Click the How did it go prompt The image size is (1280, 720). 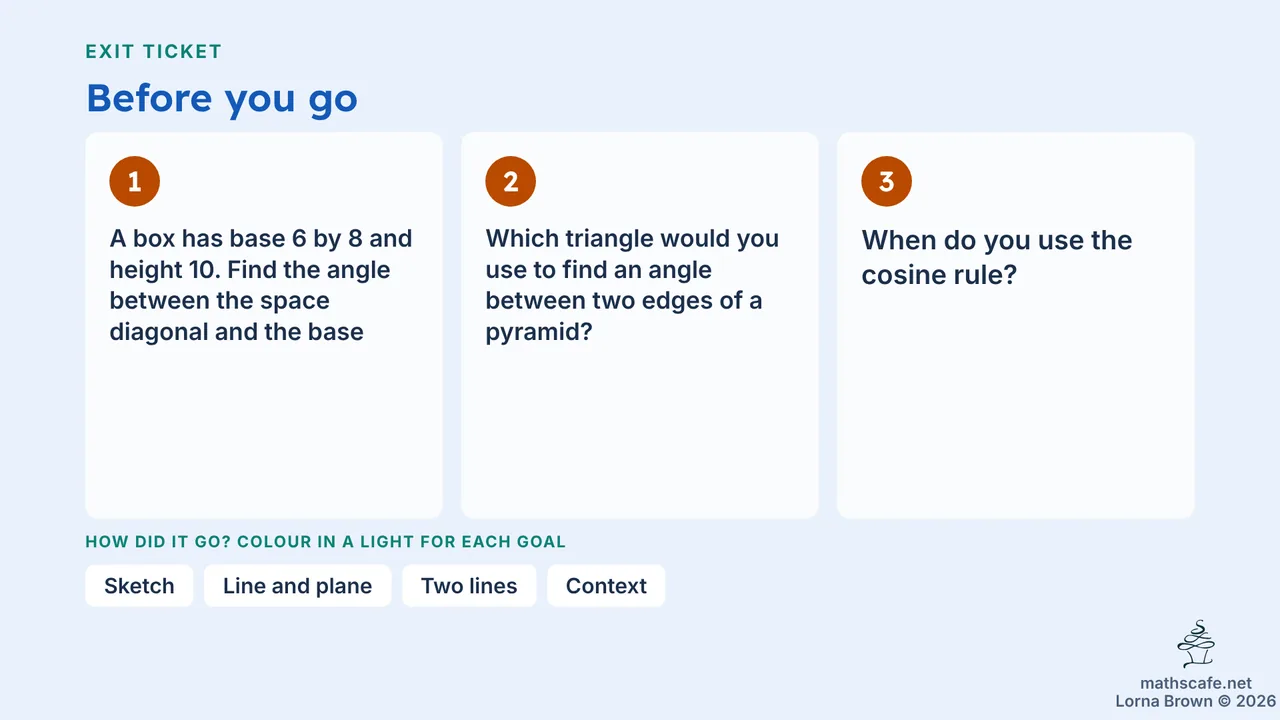pos(326,542)
